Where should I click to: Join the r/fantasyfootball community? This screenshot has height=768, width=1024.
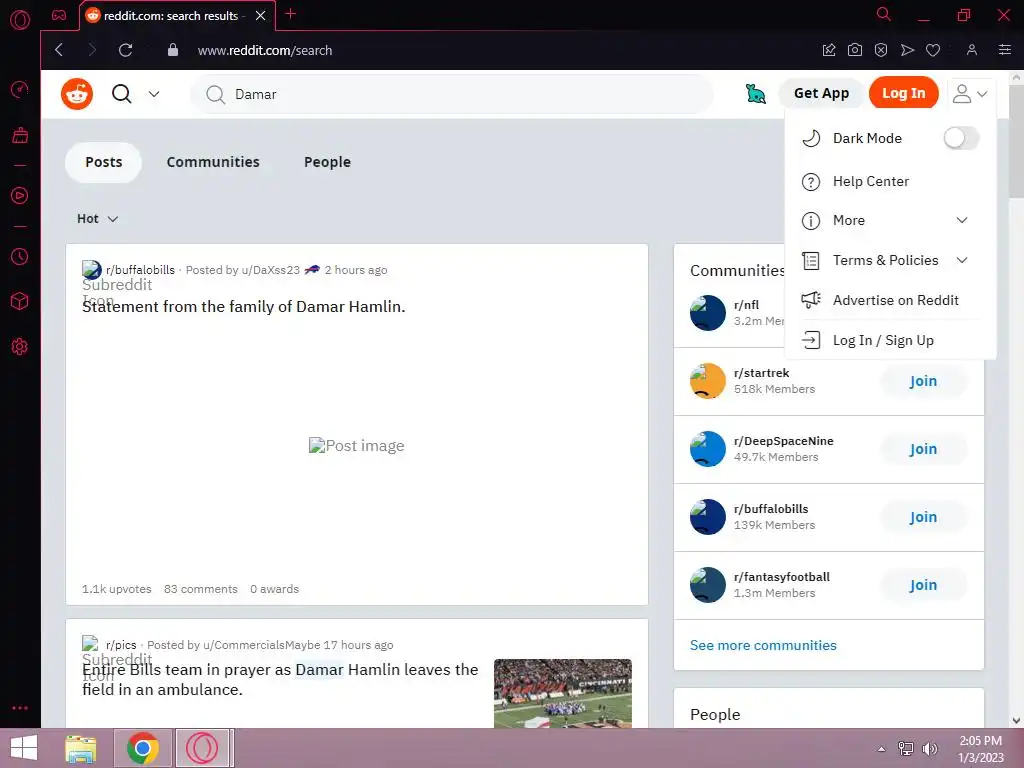click(923, 585)
